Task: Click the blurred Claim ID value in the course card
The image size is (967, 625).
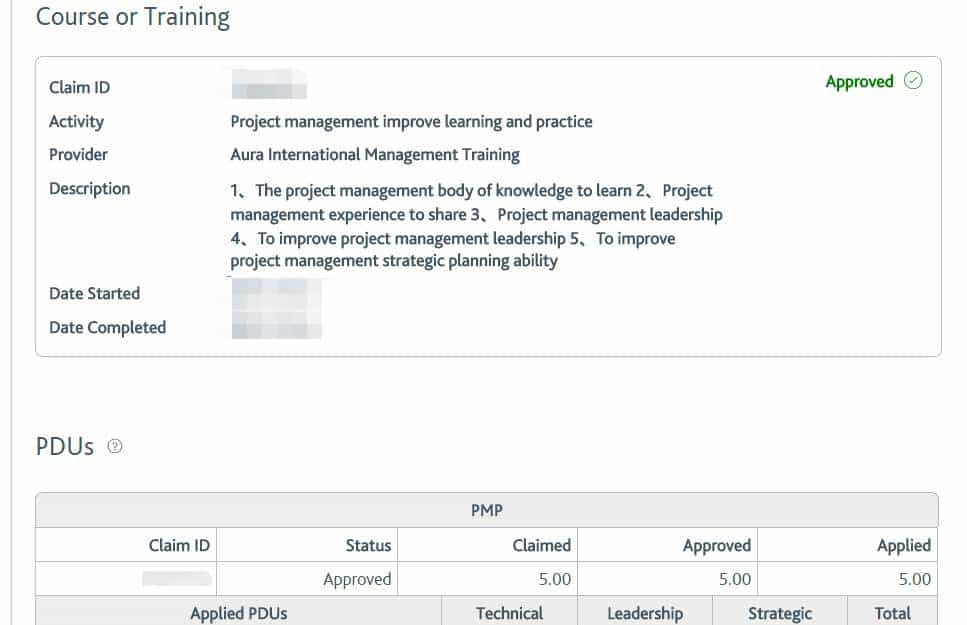Action: click(x=268, y=86)
